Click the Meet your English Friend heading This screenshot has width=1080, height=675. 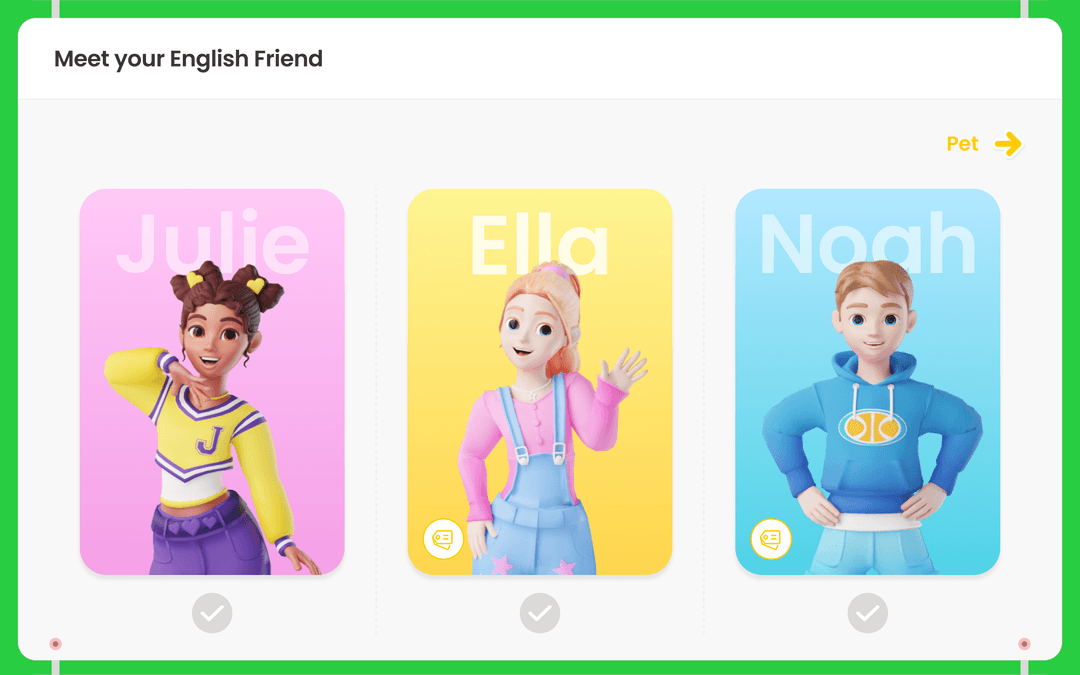[x=188, y=59]
